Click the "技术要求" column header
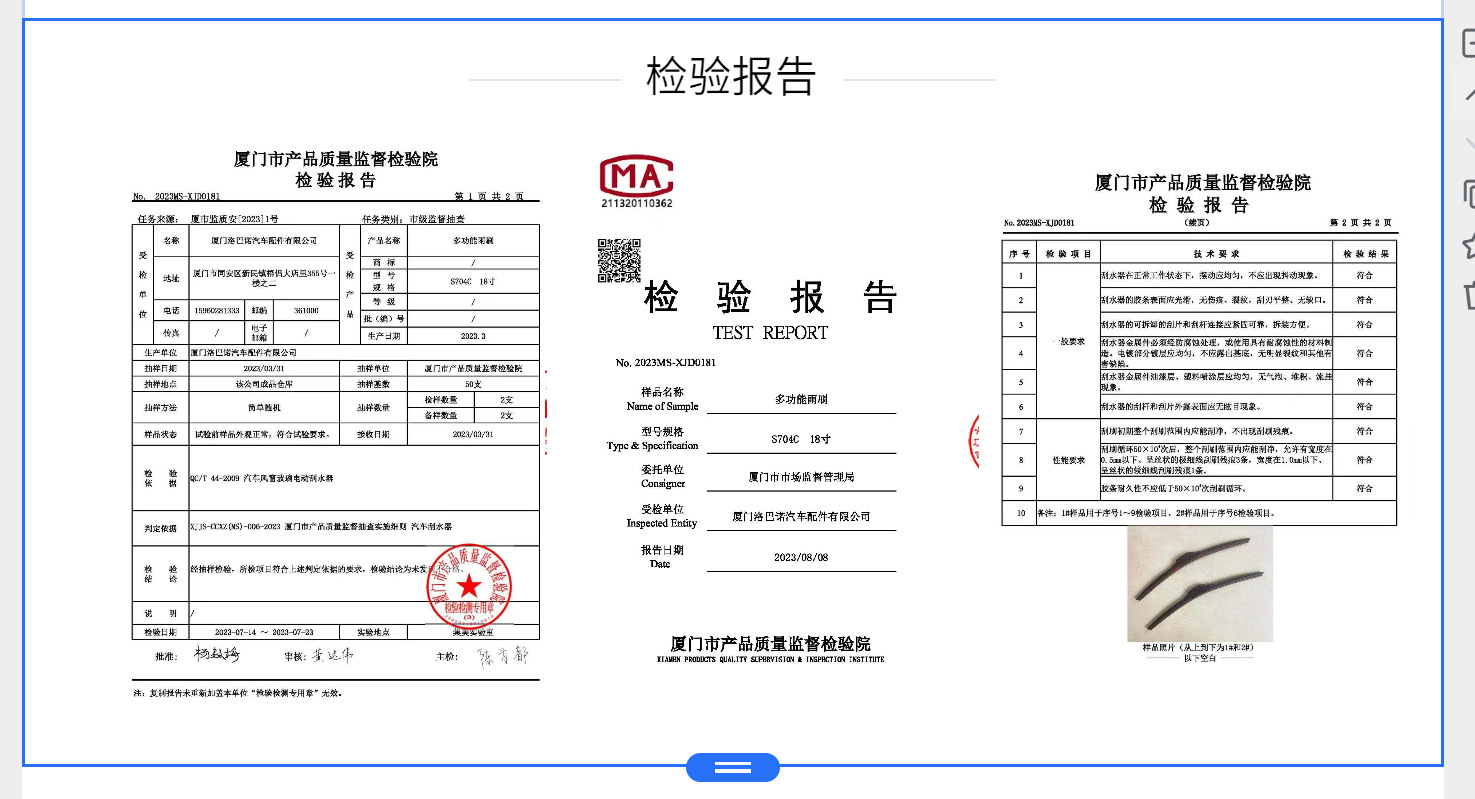The image size is (1475, 799). 1215,254
